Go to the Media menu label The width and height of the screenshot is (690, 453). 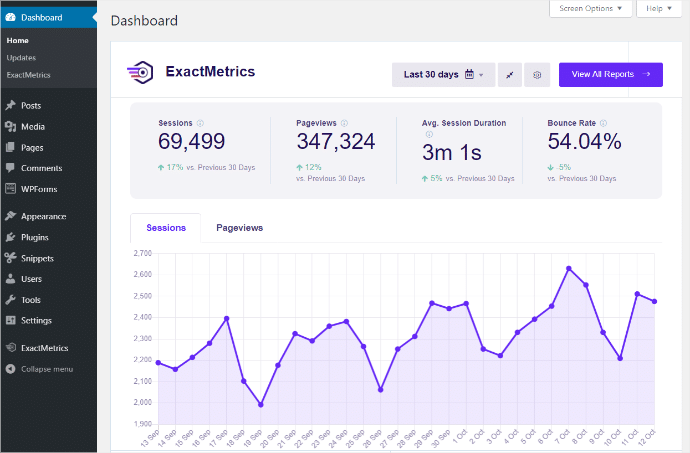tap(33, 127)
